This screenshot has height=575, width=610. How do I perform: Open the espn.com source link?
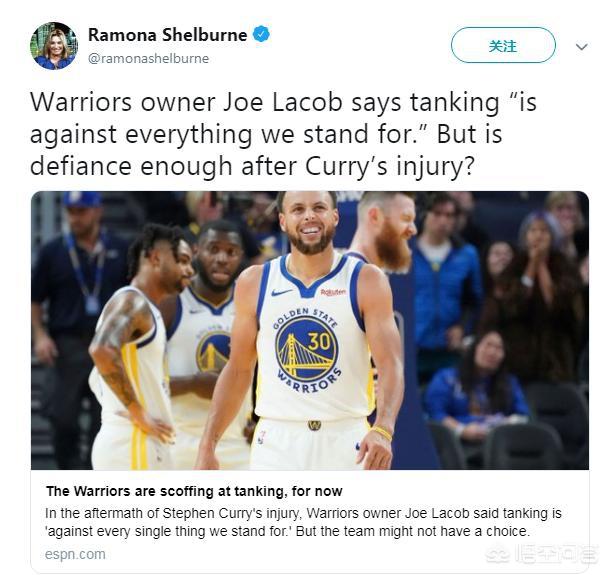(x=75, y=554)
